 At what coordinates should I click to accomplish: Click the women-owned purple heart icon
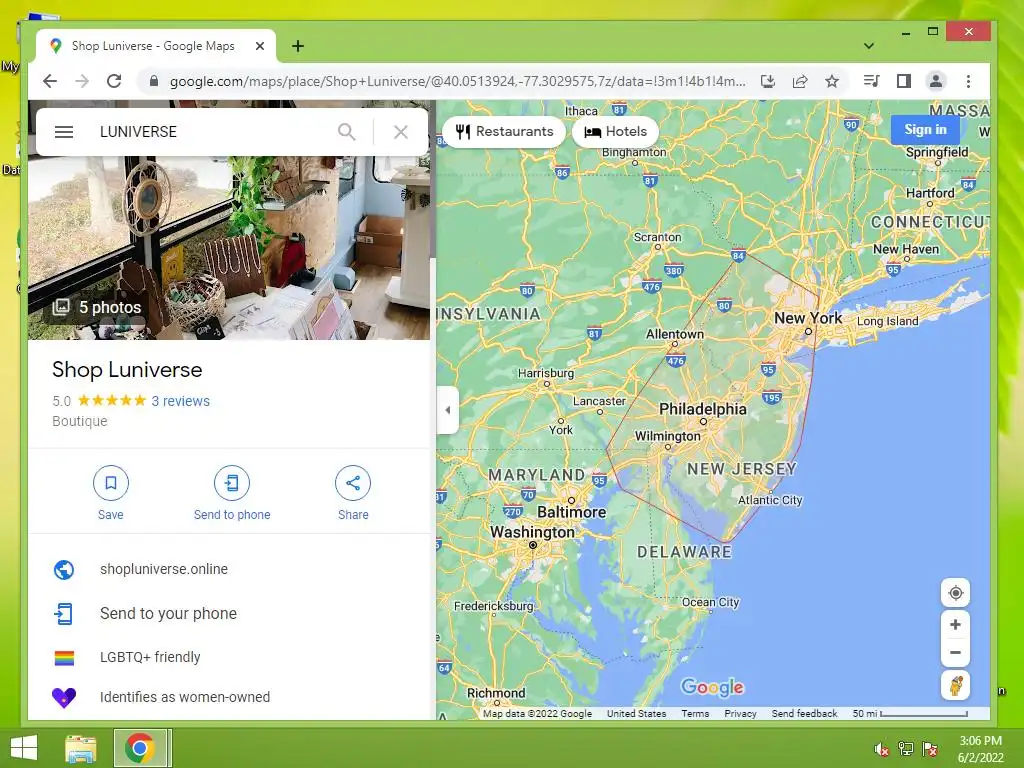pos(64,697)
